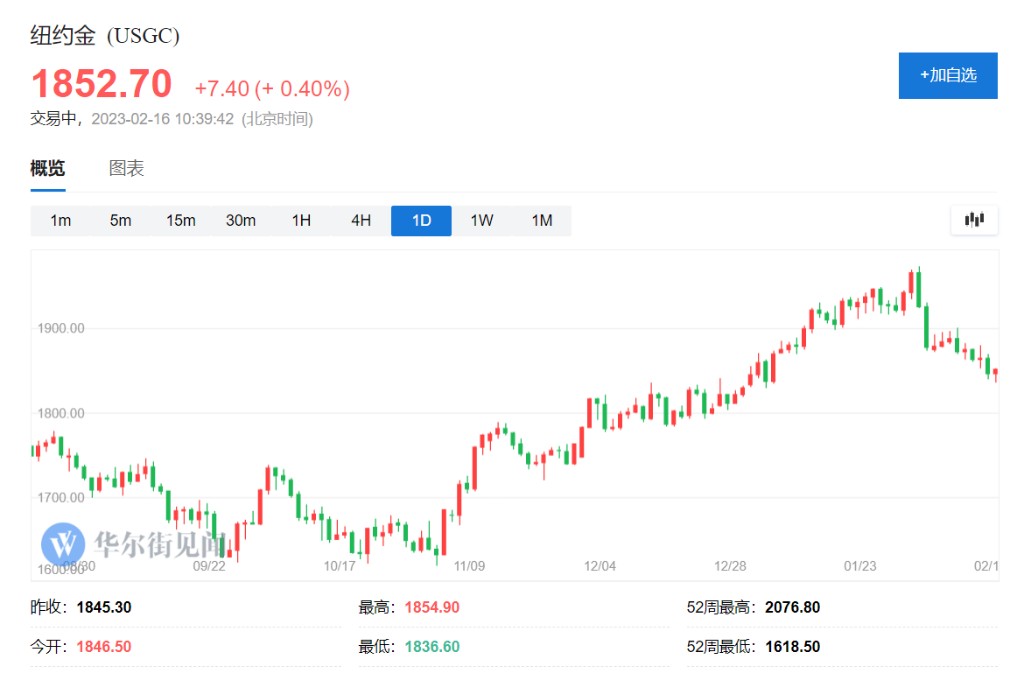Switch to 4H timeframe
1024x684 pixels.
click(x=361, y=220)
